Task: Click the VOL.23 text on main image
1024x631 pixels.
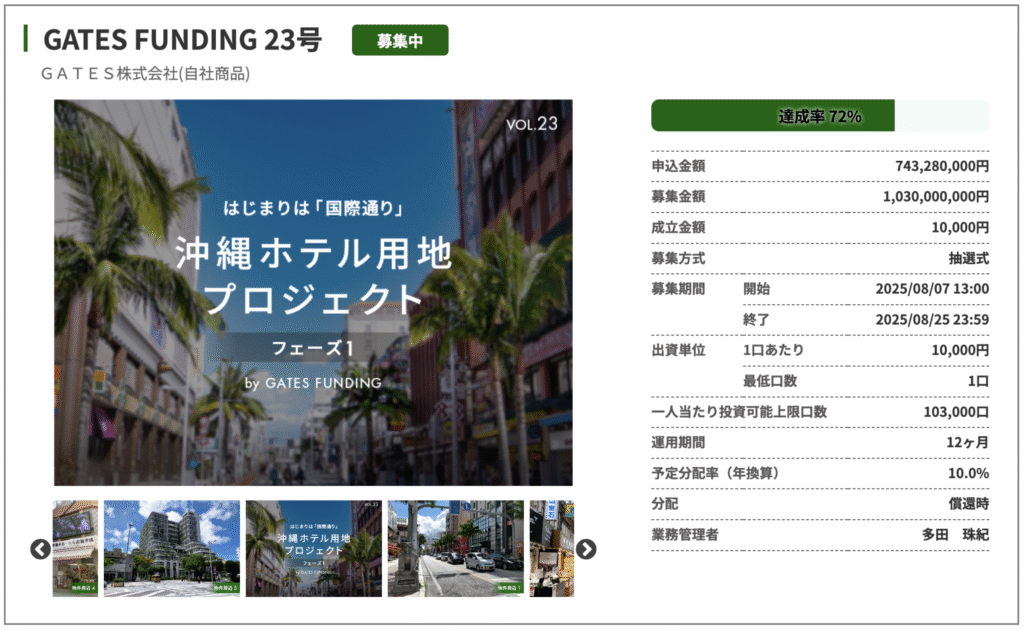Action: coord(532,124)
